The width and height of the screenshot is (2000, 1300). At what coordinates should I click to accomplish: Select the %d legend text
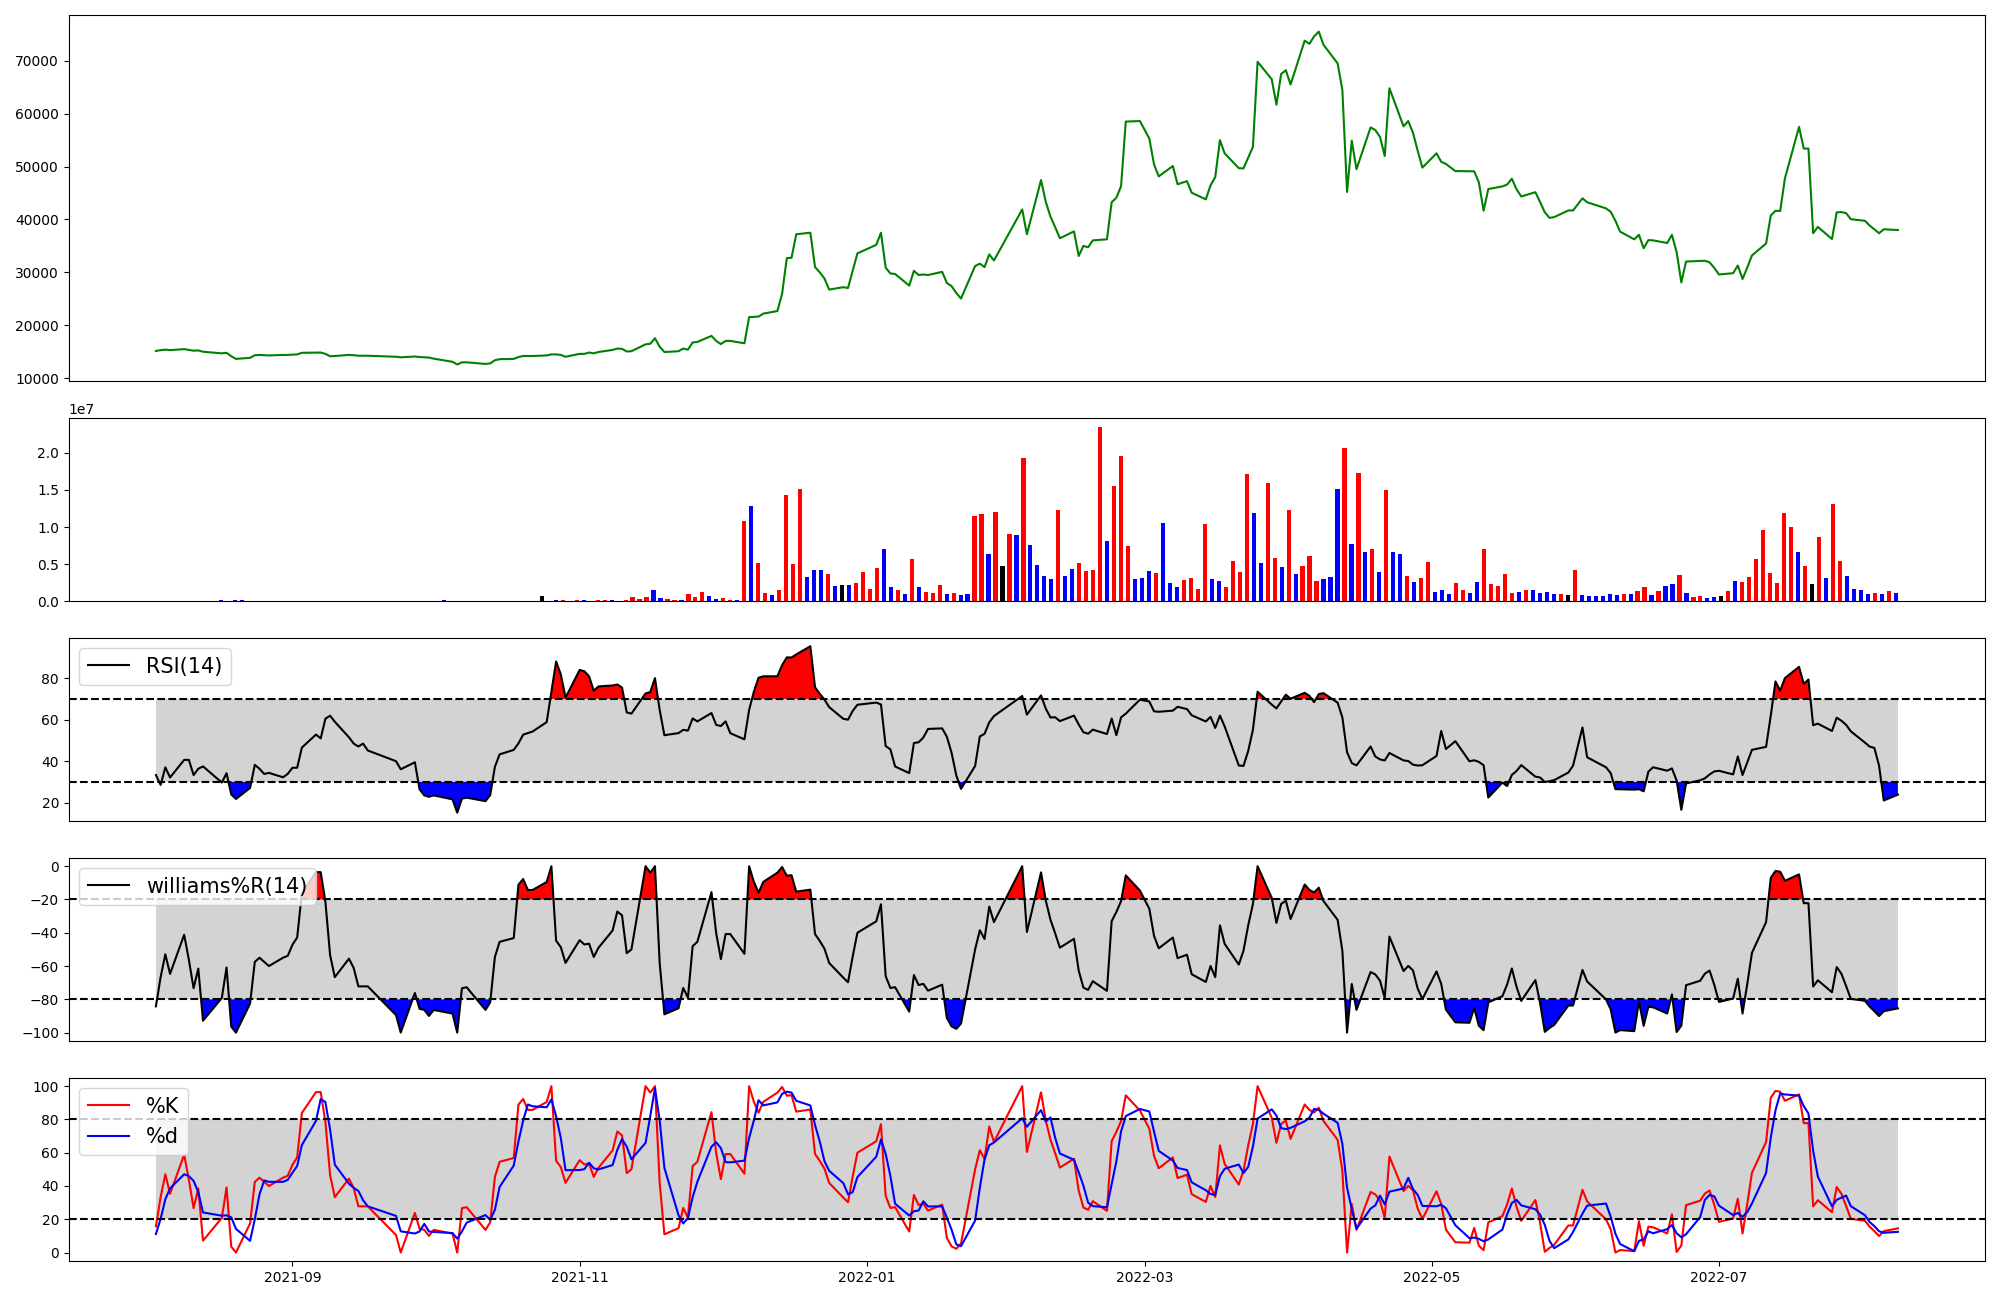click(161, 1136)
